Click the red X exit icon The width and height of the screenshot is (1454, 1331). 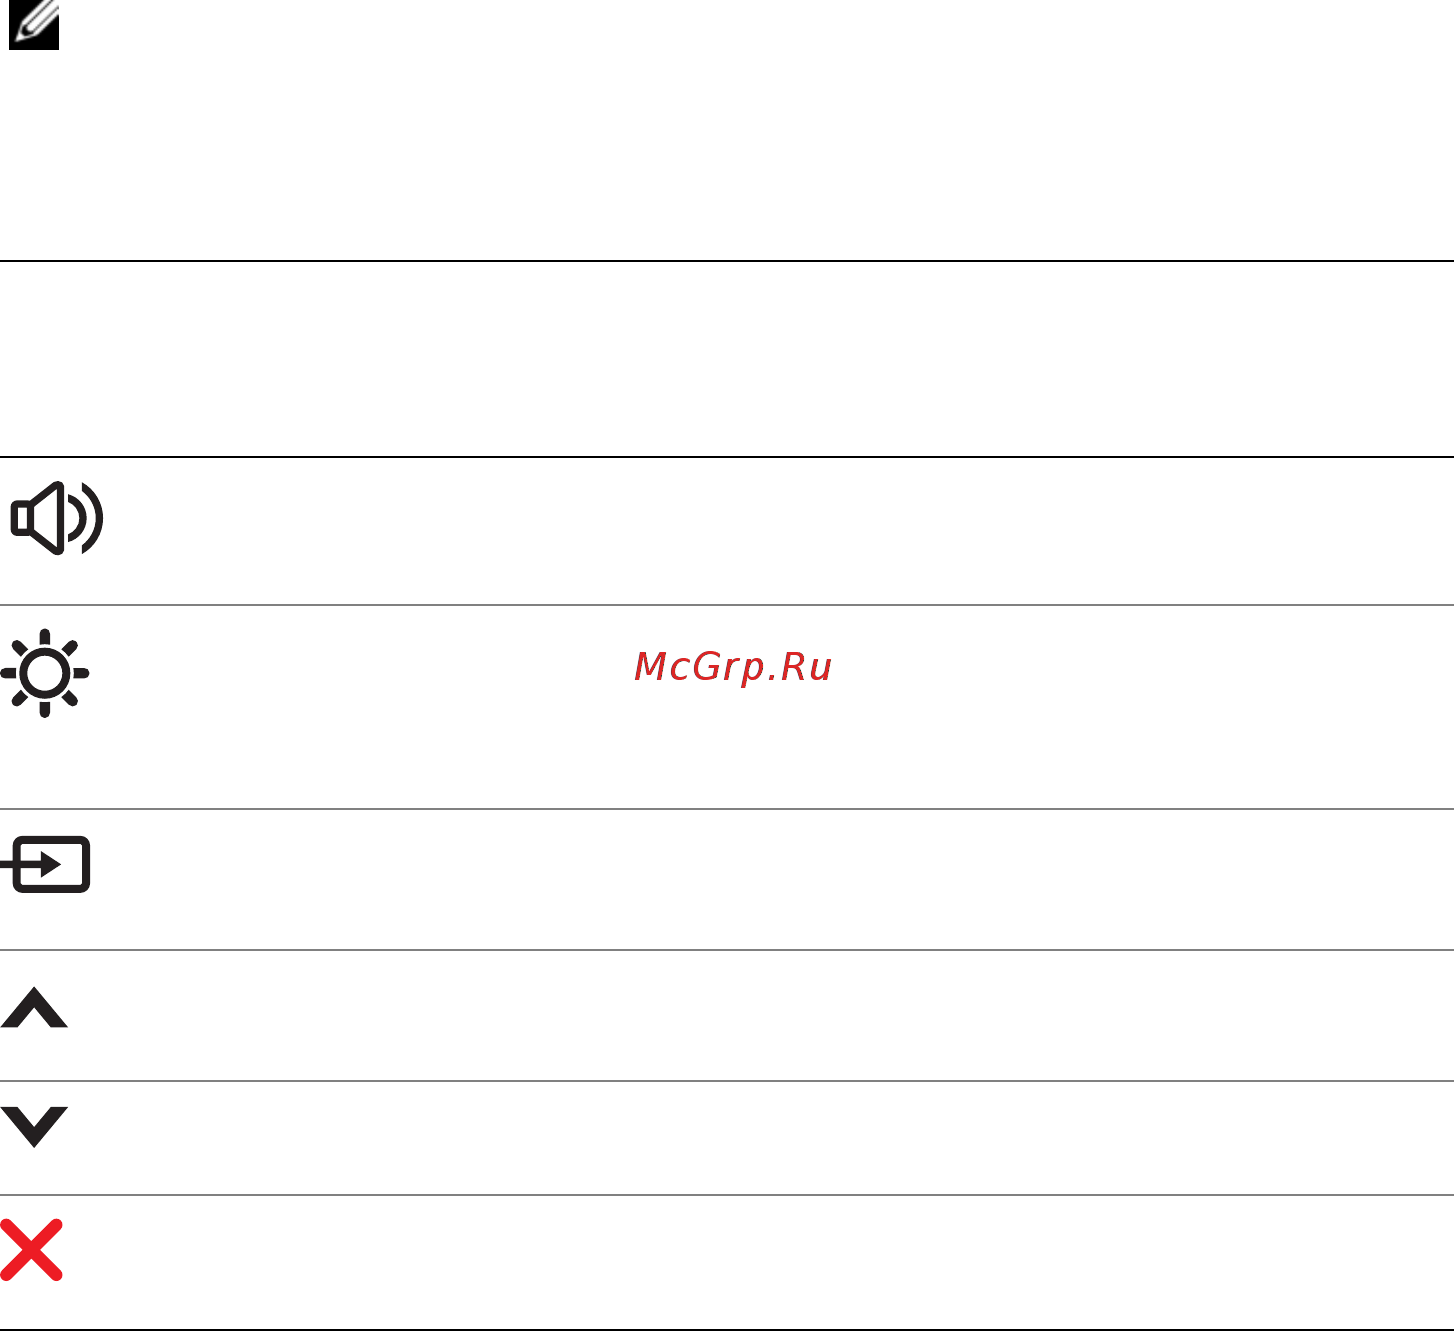(x=32, y=1250)
